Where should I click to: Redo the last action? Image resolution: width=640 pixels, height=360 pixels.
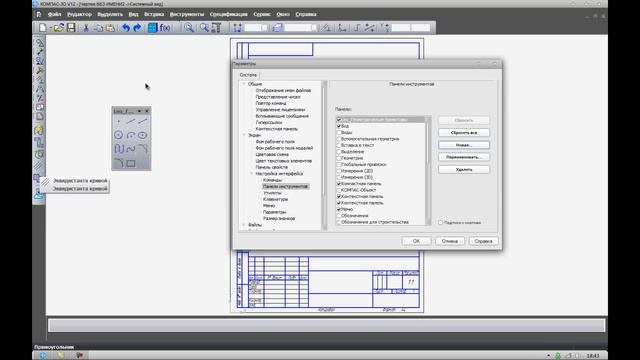click(138, 28)
